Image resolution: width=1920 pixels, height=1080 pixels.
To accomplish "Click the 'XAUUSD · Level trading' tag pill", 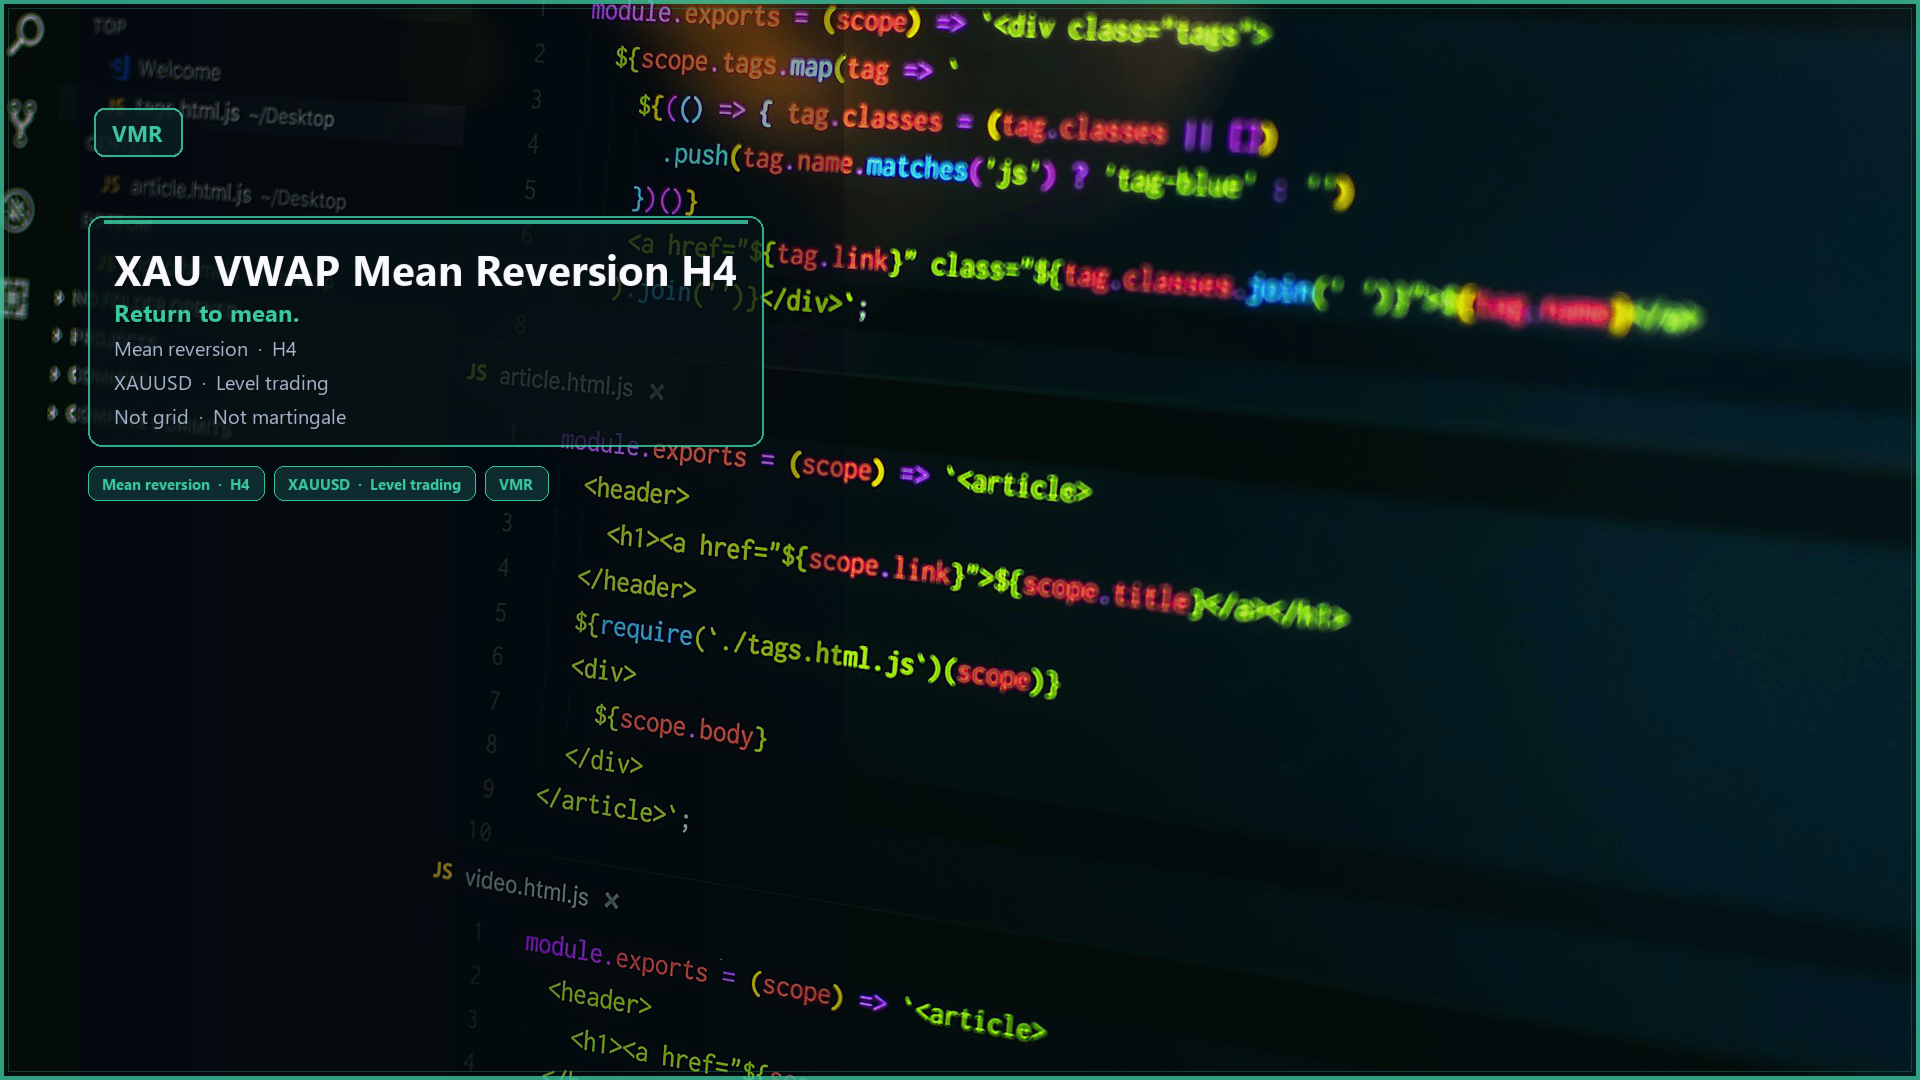I will pos(375,484).
